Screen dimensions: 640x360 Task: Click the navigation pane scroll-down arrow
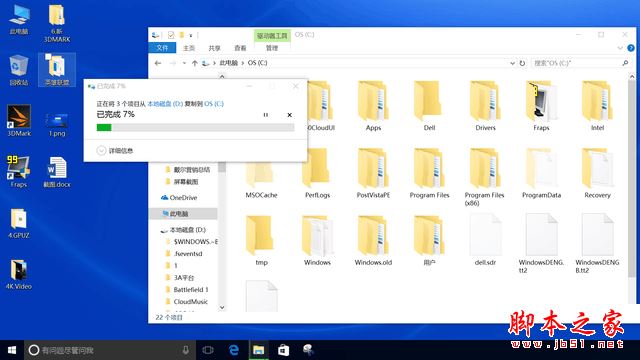[x=222, y=307]
